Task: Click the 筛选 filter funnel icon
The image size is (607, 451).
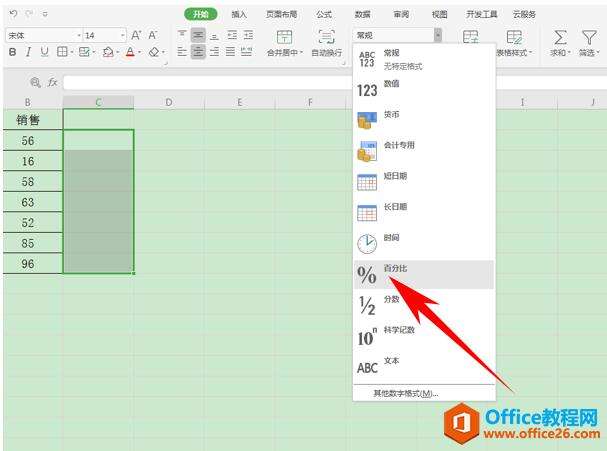Action: pyautogui.click(x=589, y=38)
